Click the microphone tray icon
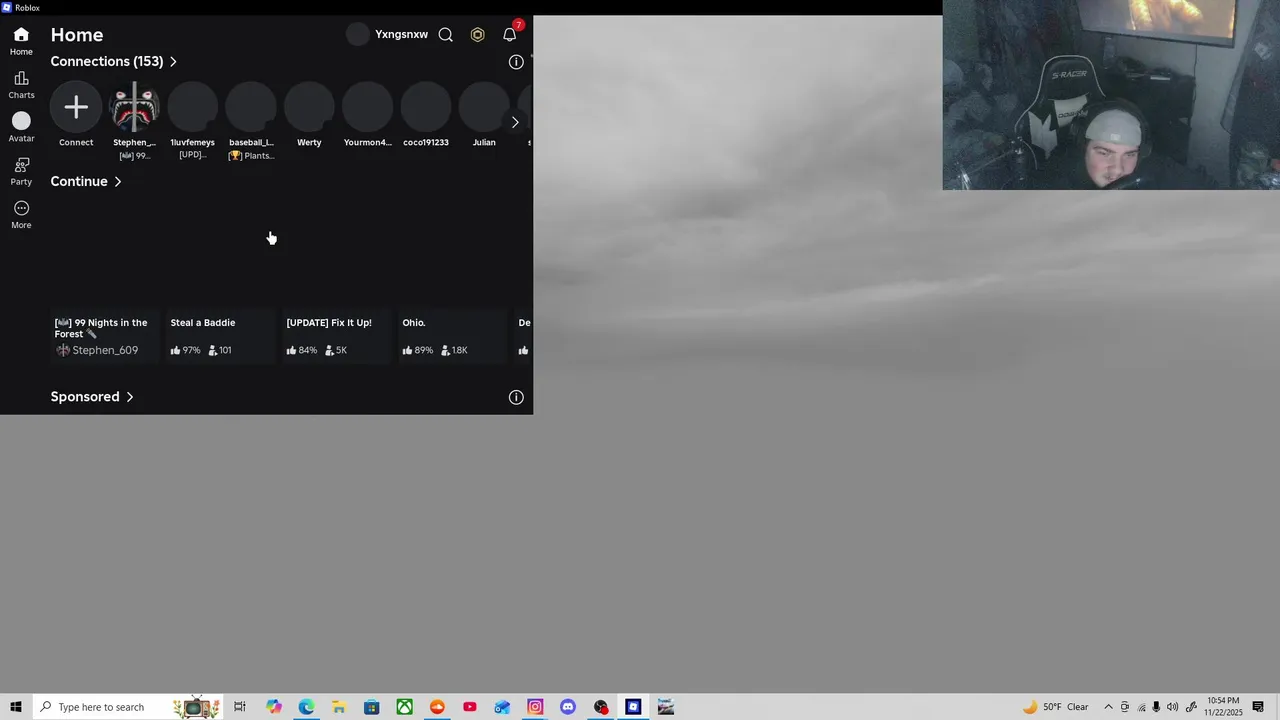Viewport: 1280px width, 720px height. tap(1156, 707)
